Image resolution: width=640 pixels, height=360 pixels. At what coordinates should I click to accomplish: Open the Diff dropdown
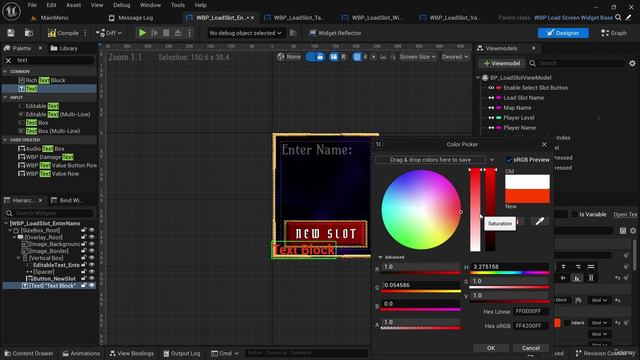[109, 33]
